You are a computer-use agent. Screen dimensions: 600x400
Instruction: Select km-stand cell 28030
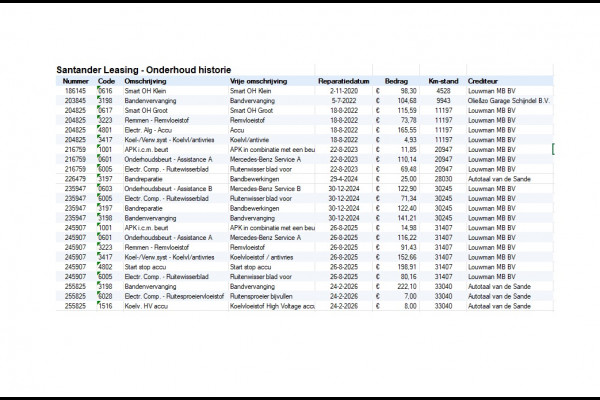coord(443,179)
